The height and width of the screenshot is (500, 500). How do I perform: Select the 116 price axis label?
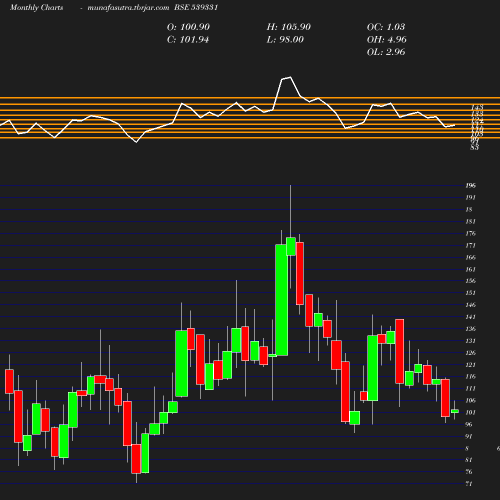[x=471, y=377]
